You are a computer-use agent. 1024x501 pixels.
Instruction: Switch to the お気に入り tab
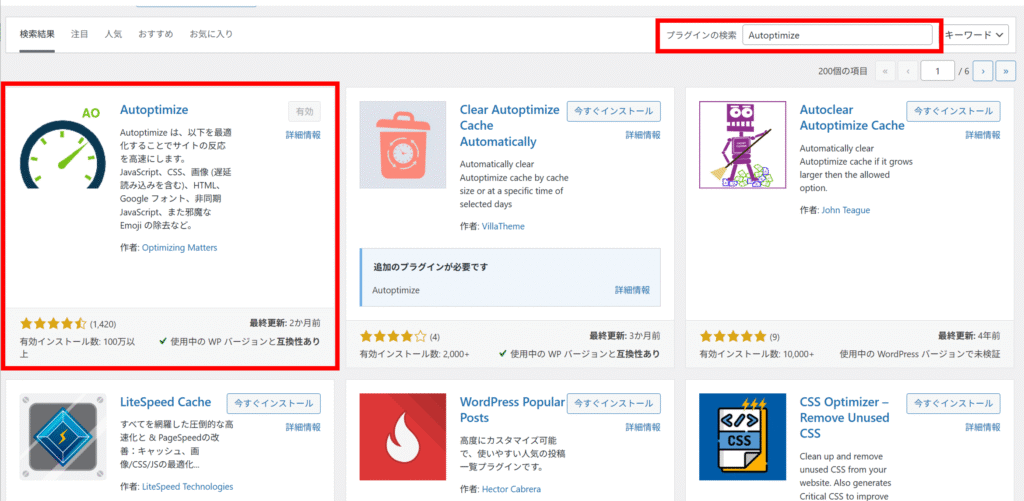point(211,34)
